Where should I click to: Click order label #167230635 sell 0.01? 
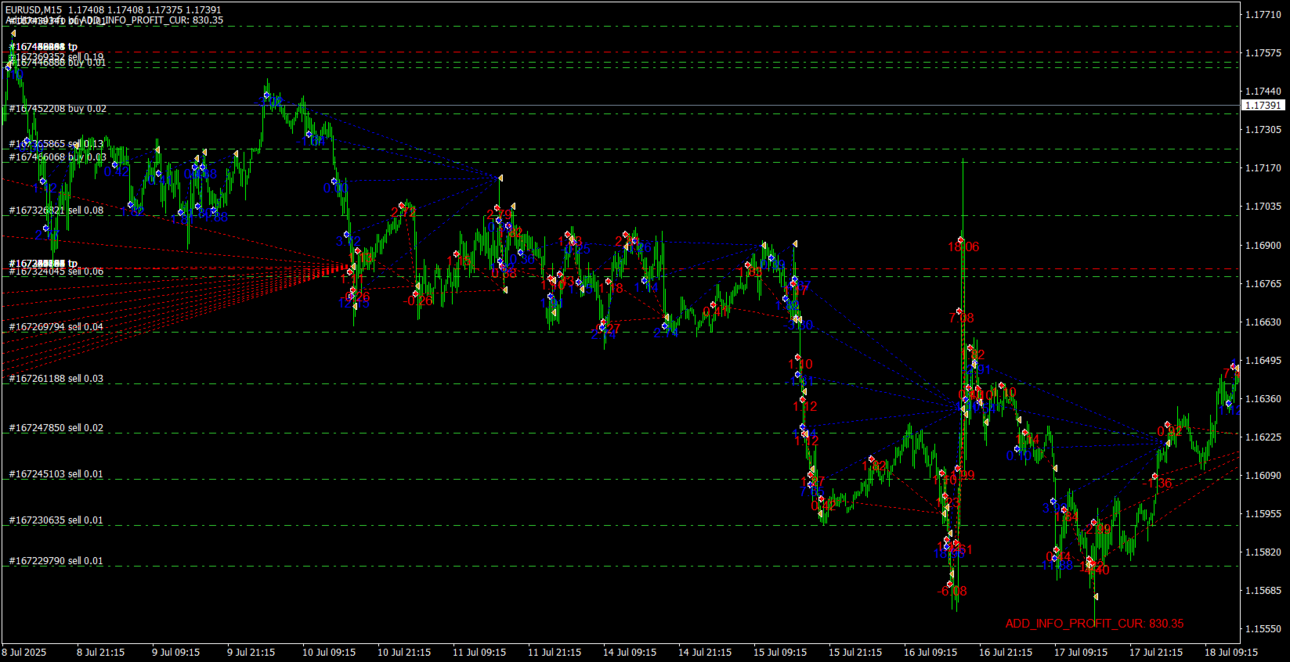(56, 520)
